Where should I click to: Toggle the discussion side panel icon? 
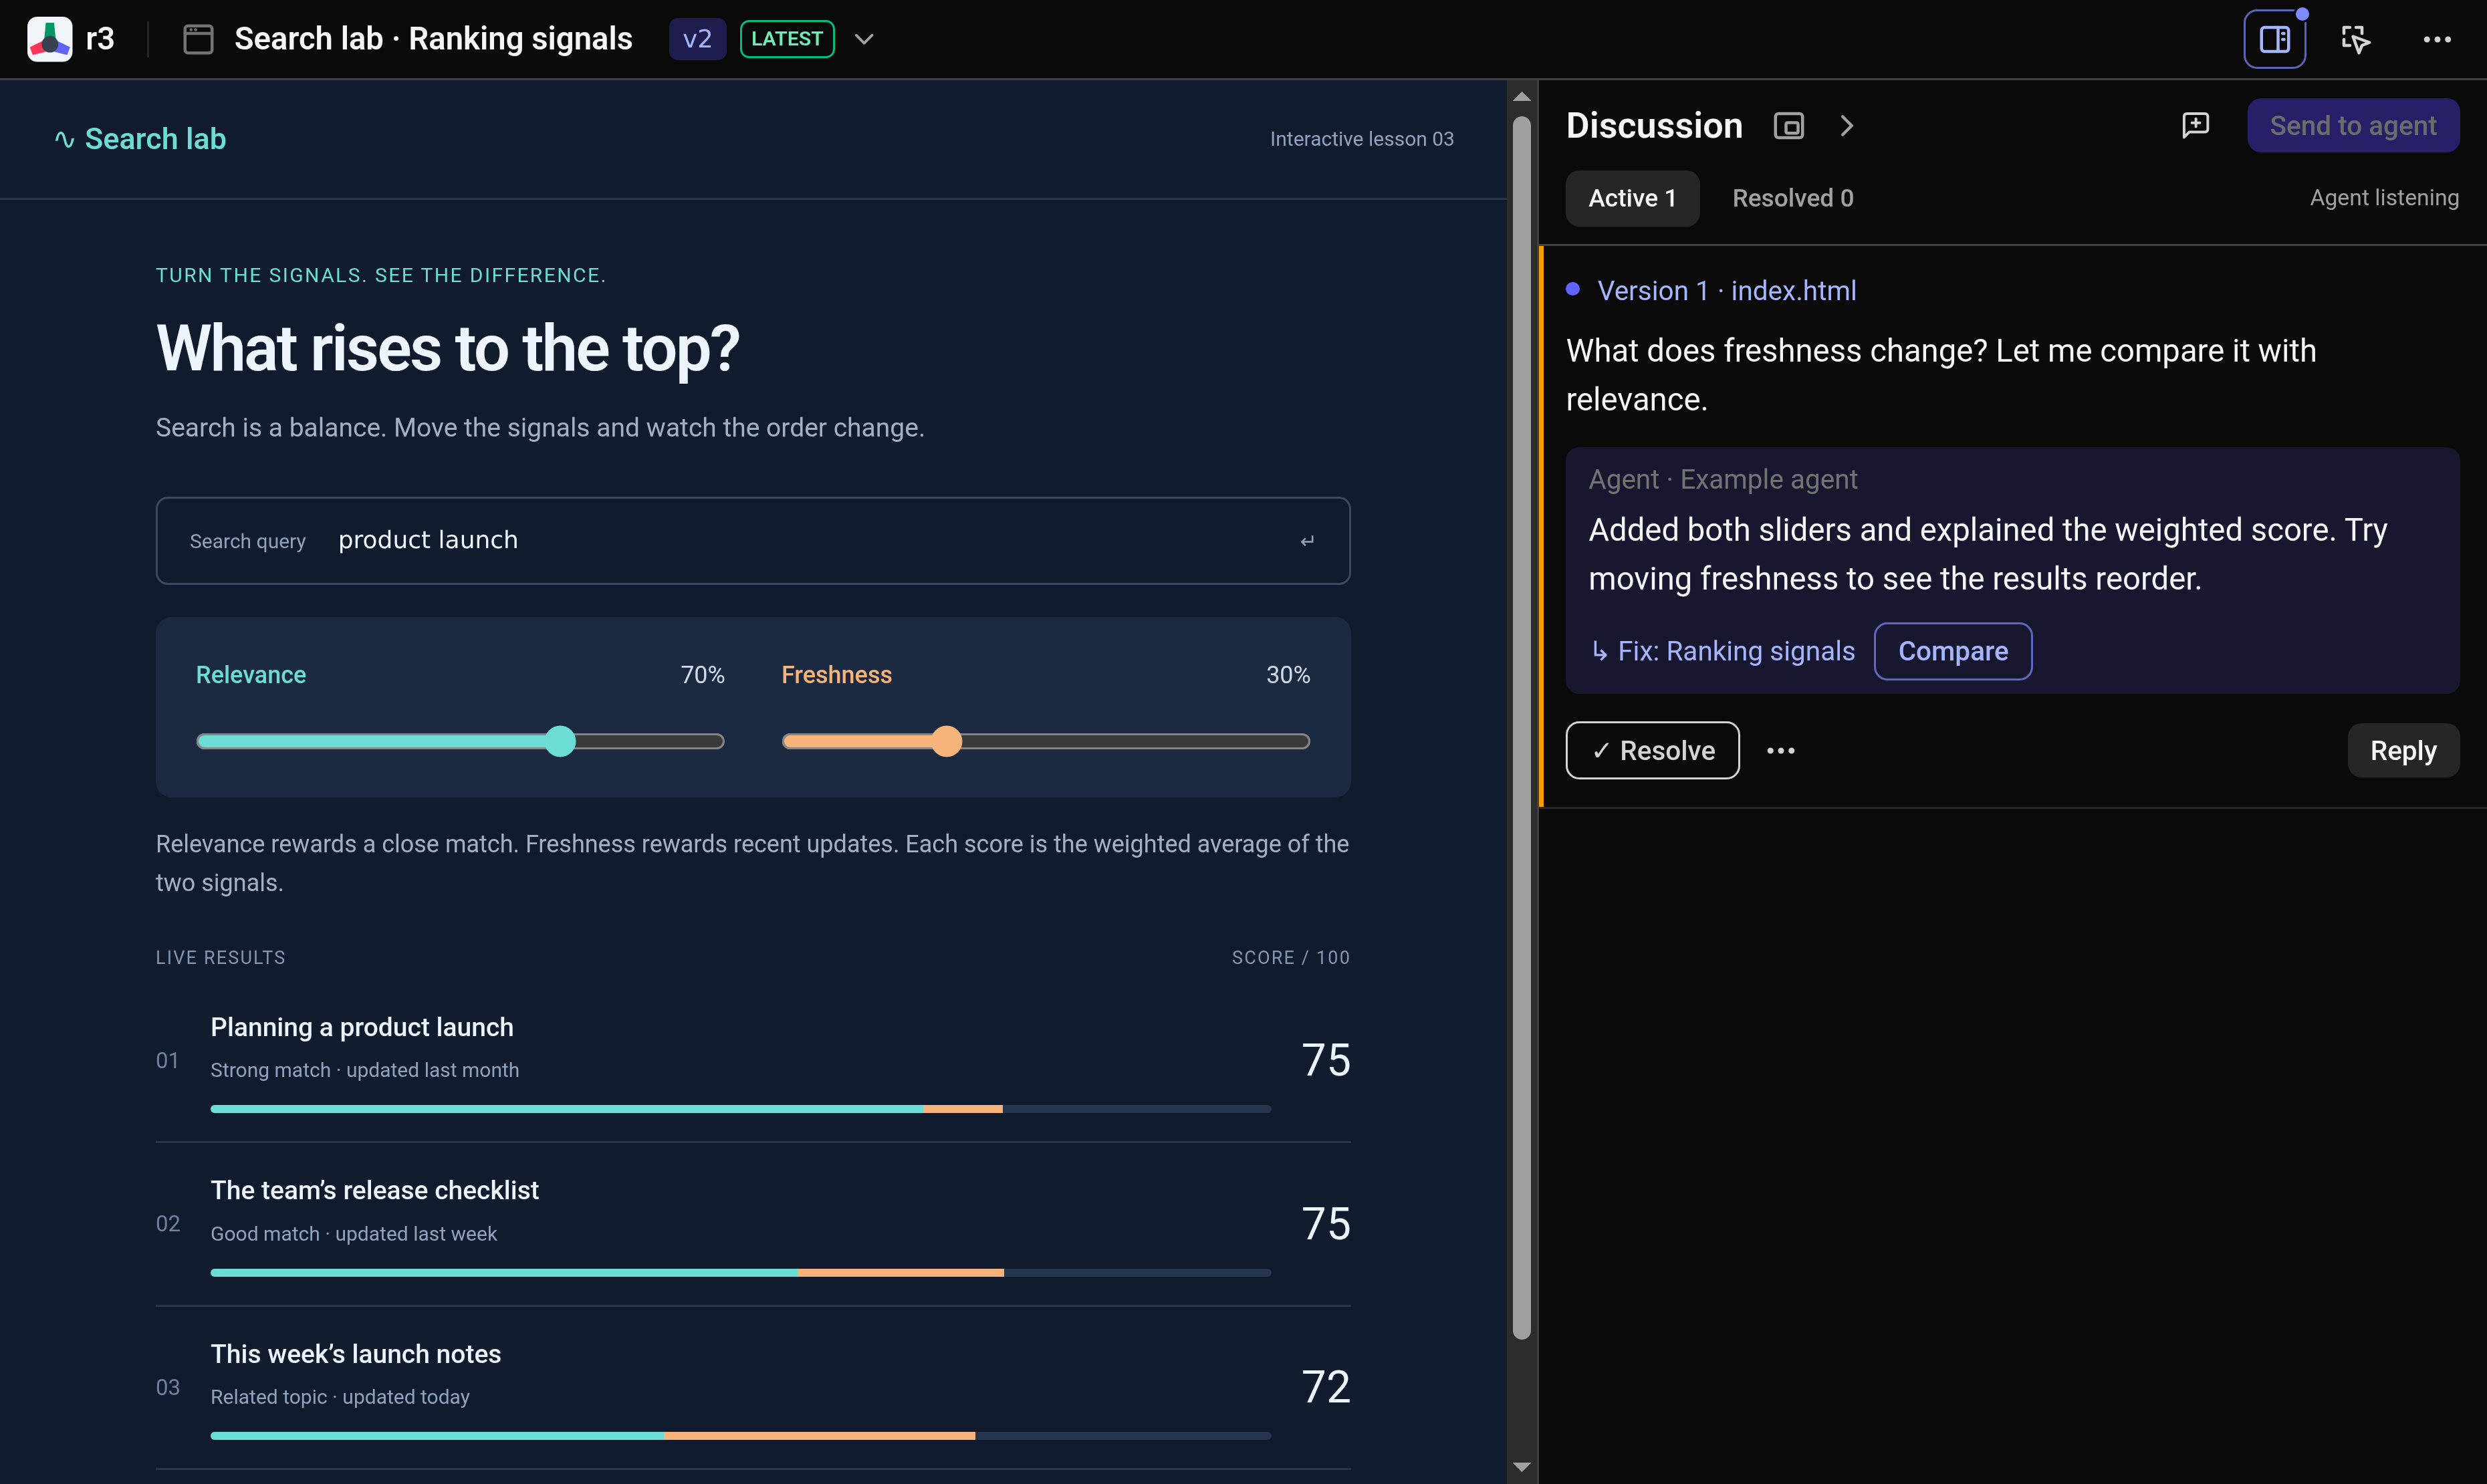coord(2274,39)
